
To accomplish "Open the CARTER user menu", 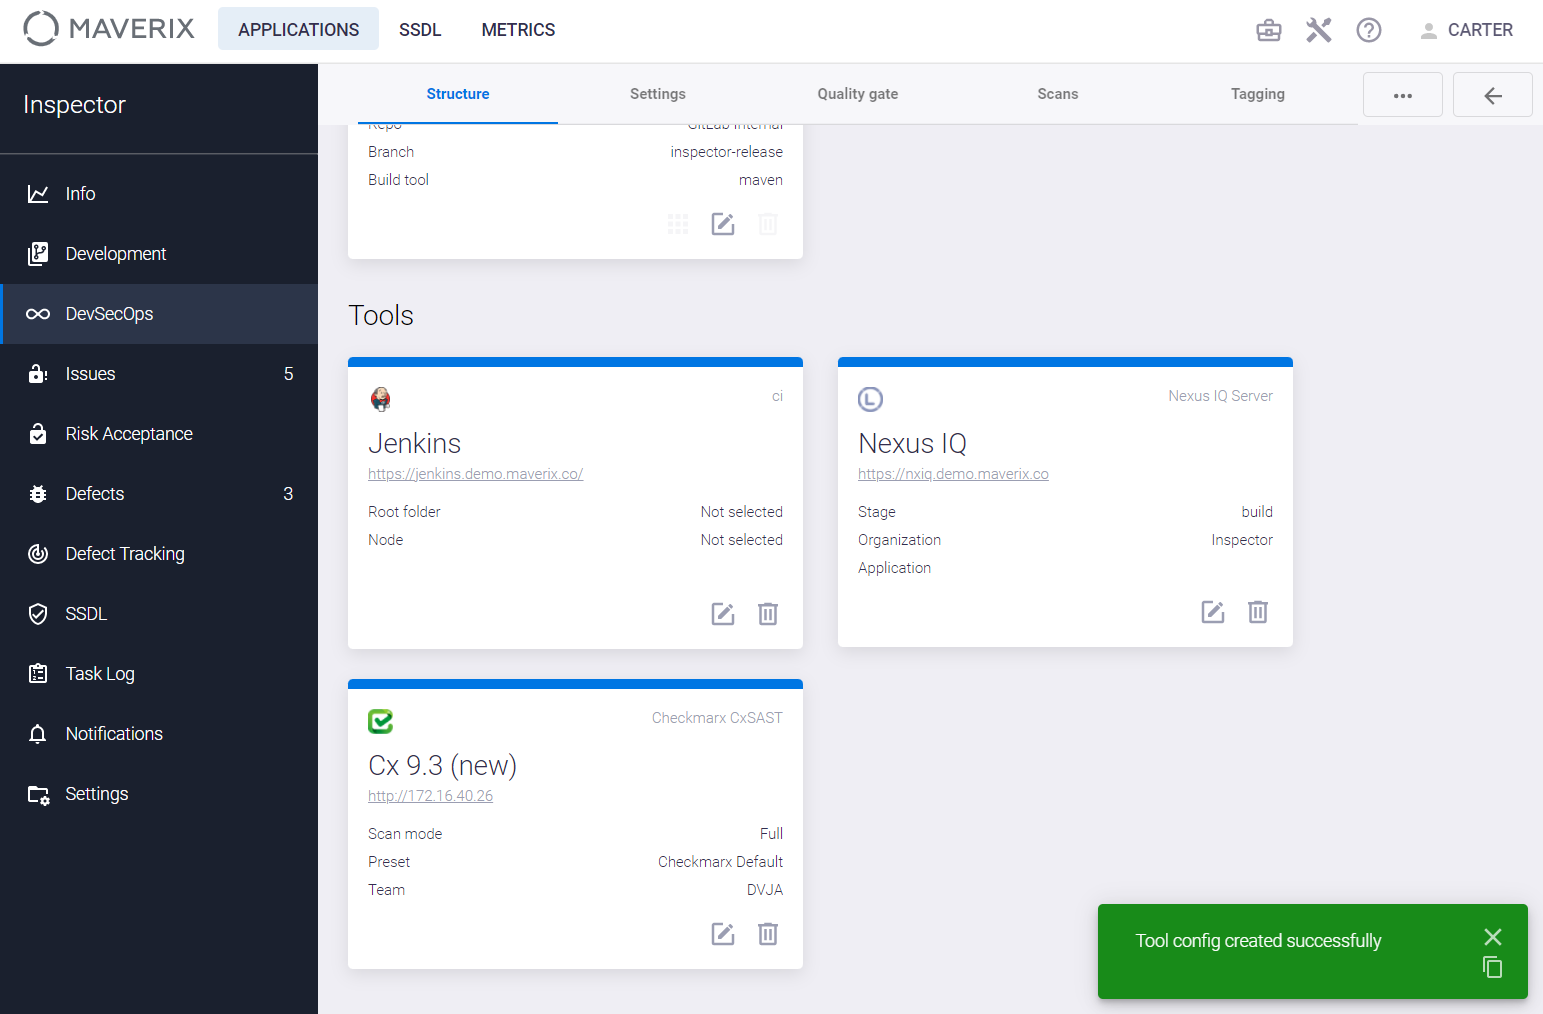I will coord(1466,30).
